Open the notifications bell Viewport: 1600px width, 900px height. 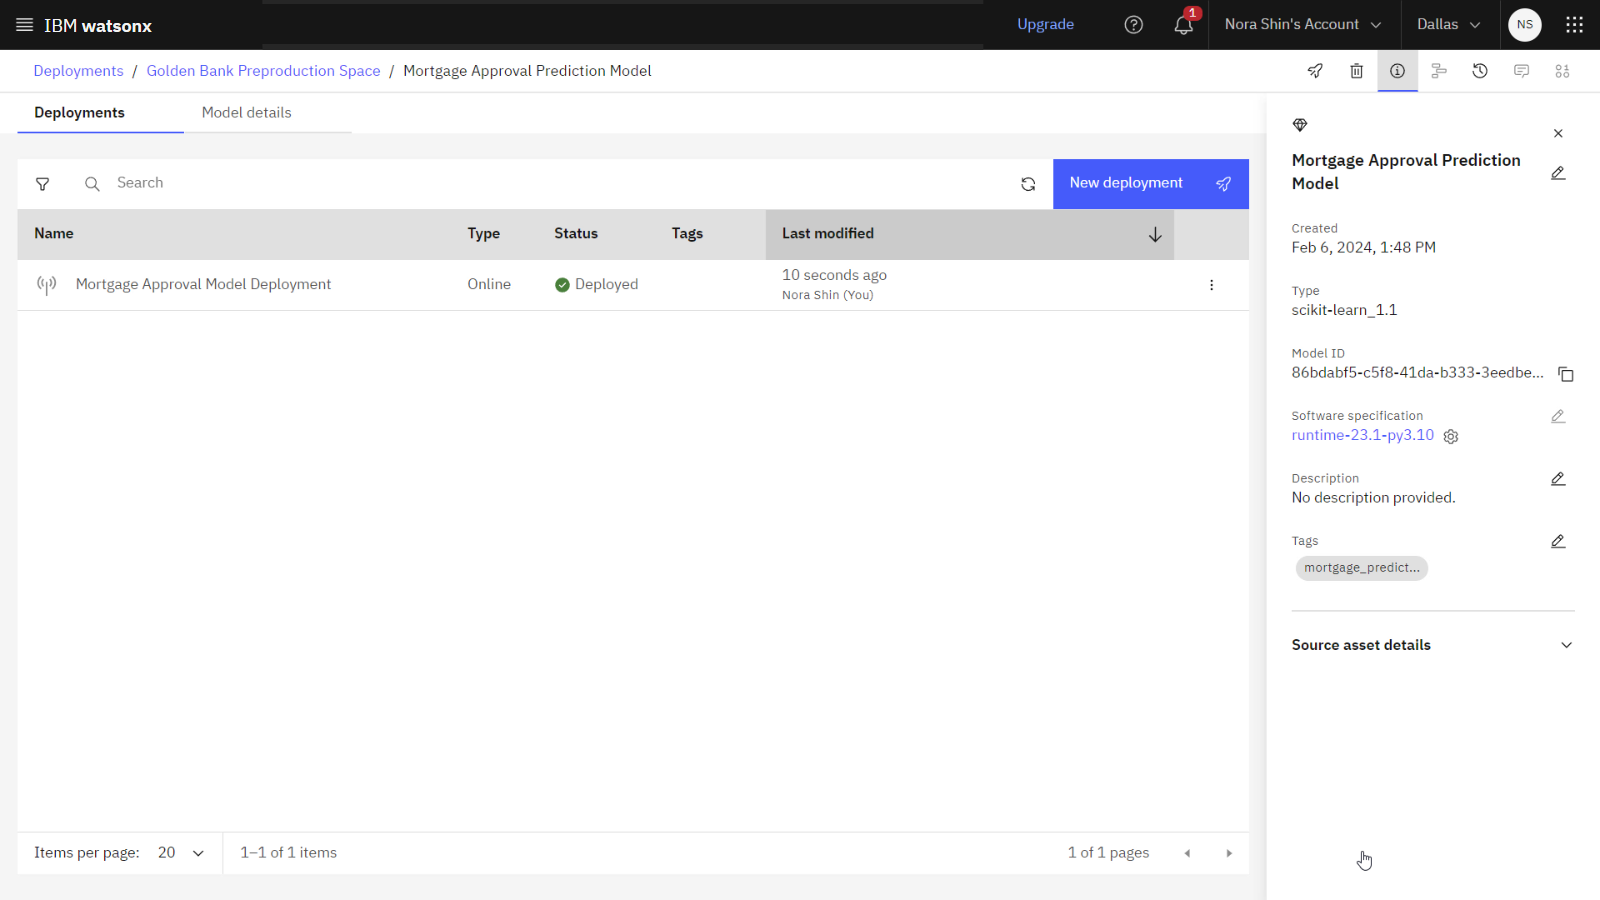click(1183, 25)
